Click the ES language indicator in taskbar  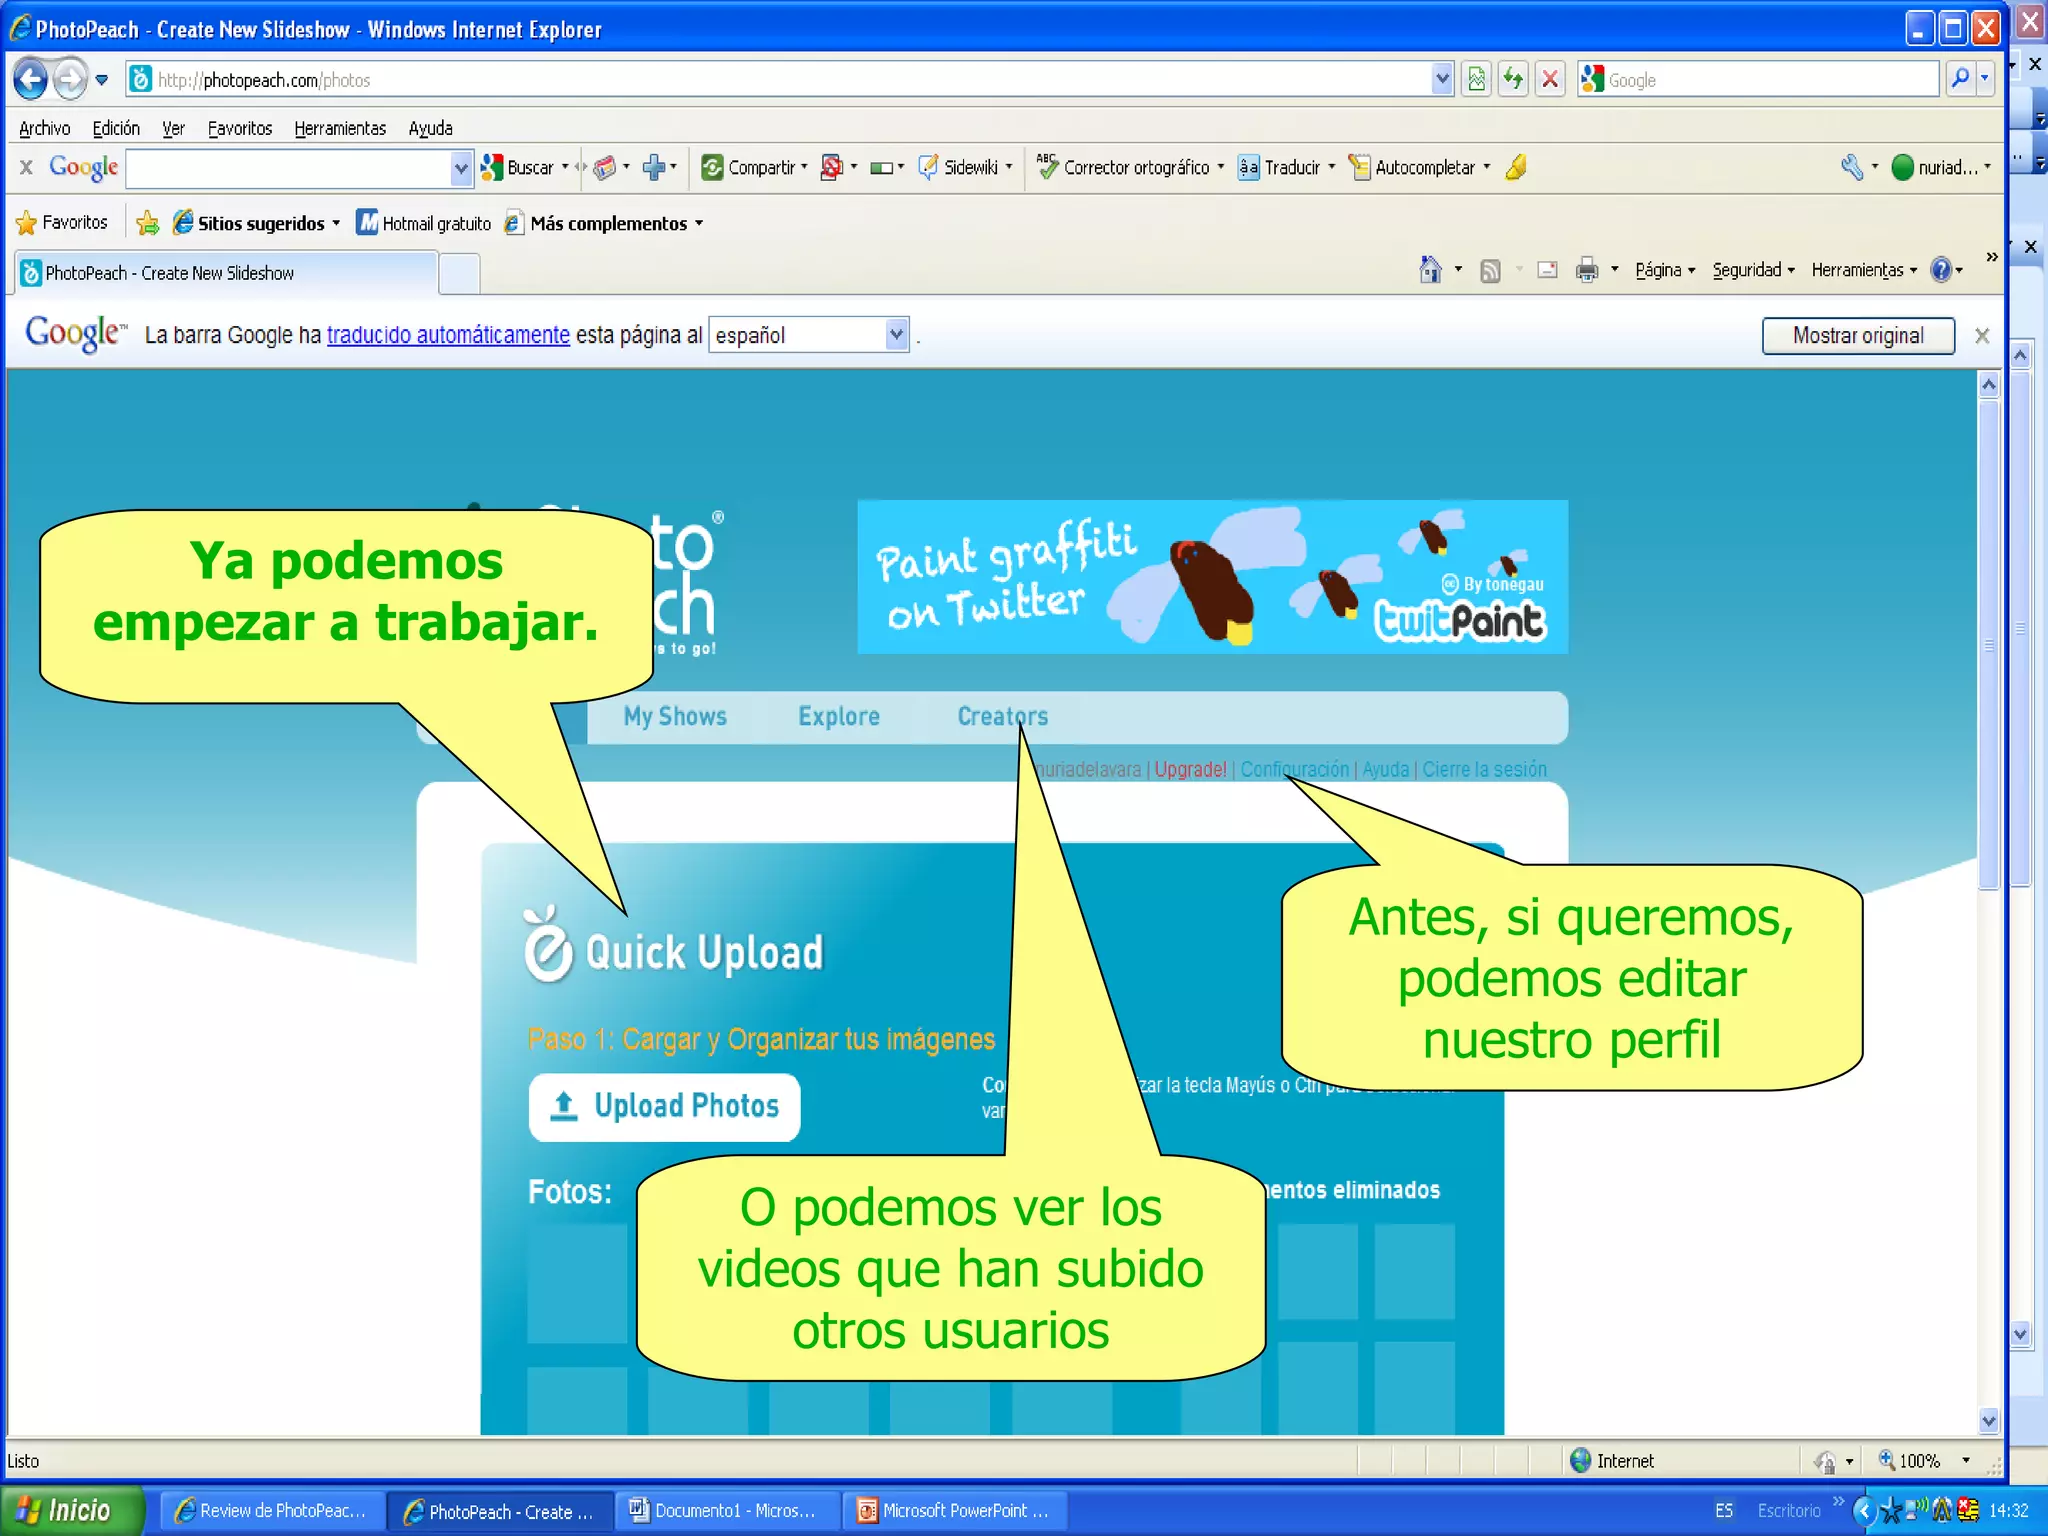(1724, 1510)
